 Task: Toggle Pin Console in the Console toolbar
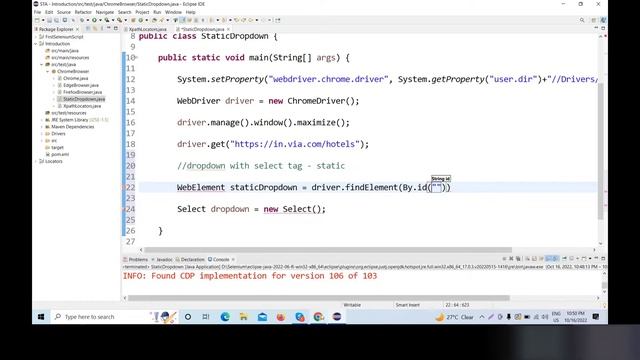[x=564, y=258]
